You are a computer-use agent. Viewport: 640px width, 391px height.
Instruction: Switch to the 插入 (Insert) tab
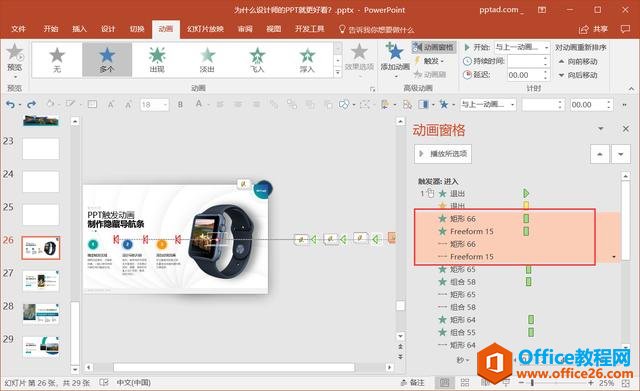tap(80, 29)
